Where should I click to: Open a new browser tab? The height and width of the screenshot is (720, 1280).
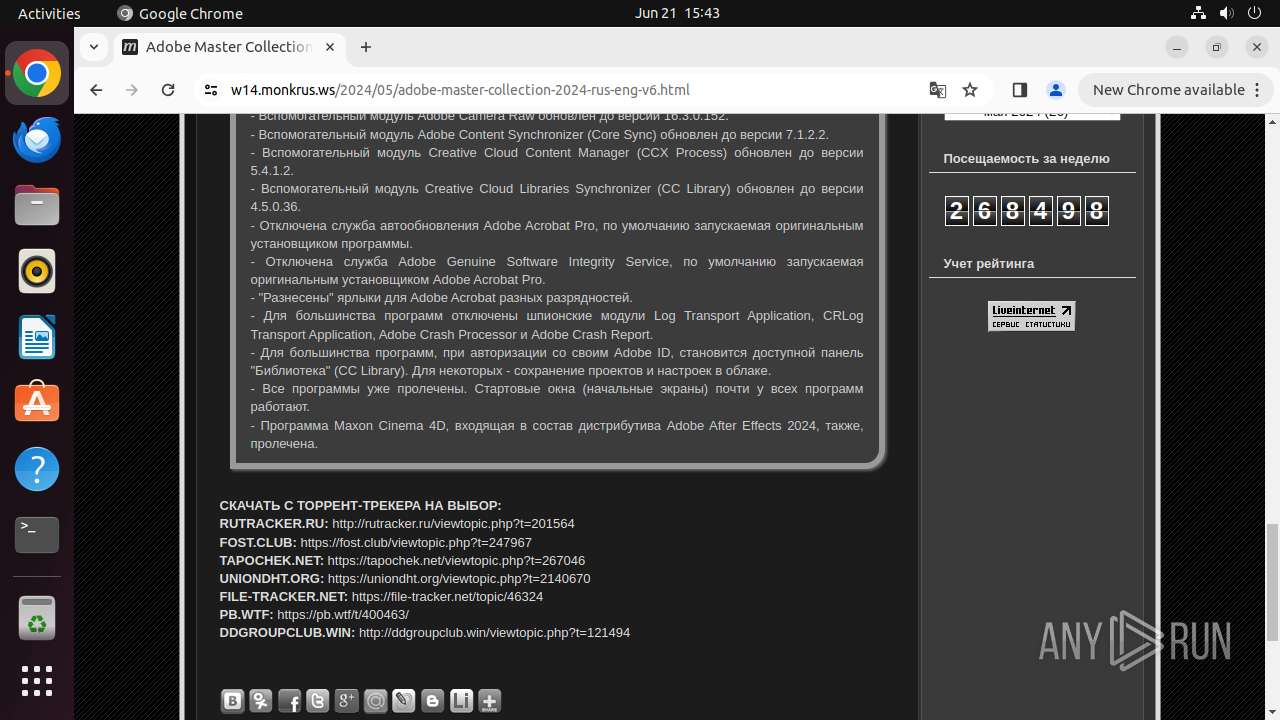tap(366, 47)
